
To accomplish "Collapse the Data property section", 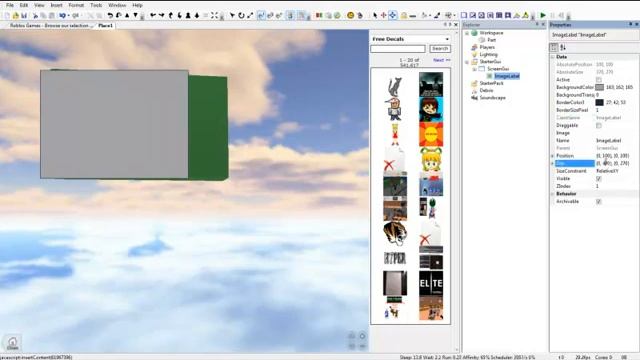I will click(553, 57).
